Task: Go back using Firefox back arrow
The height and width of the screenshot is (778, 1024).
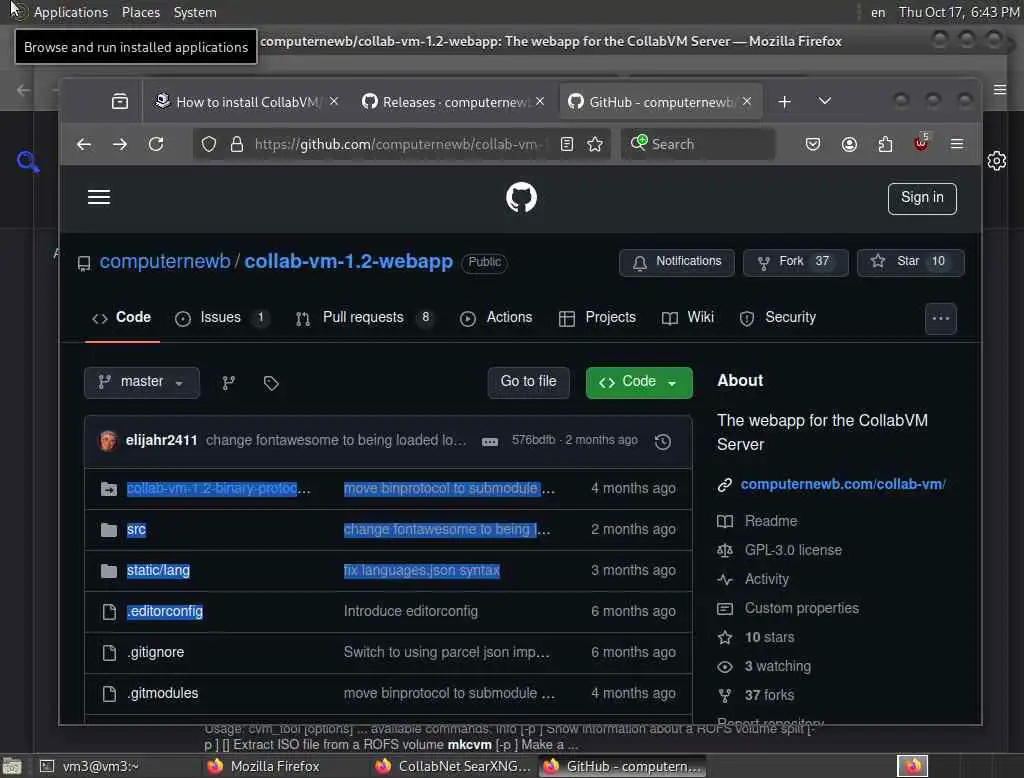Action: (84, 144)
